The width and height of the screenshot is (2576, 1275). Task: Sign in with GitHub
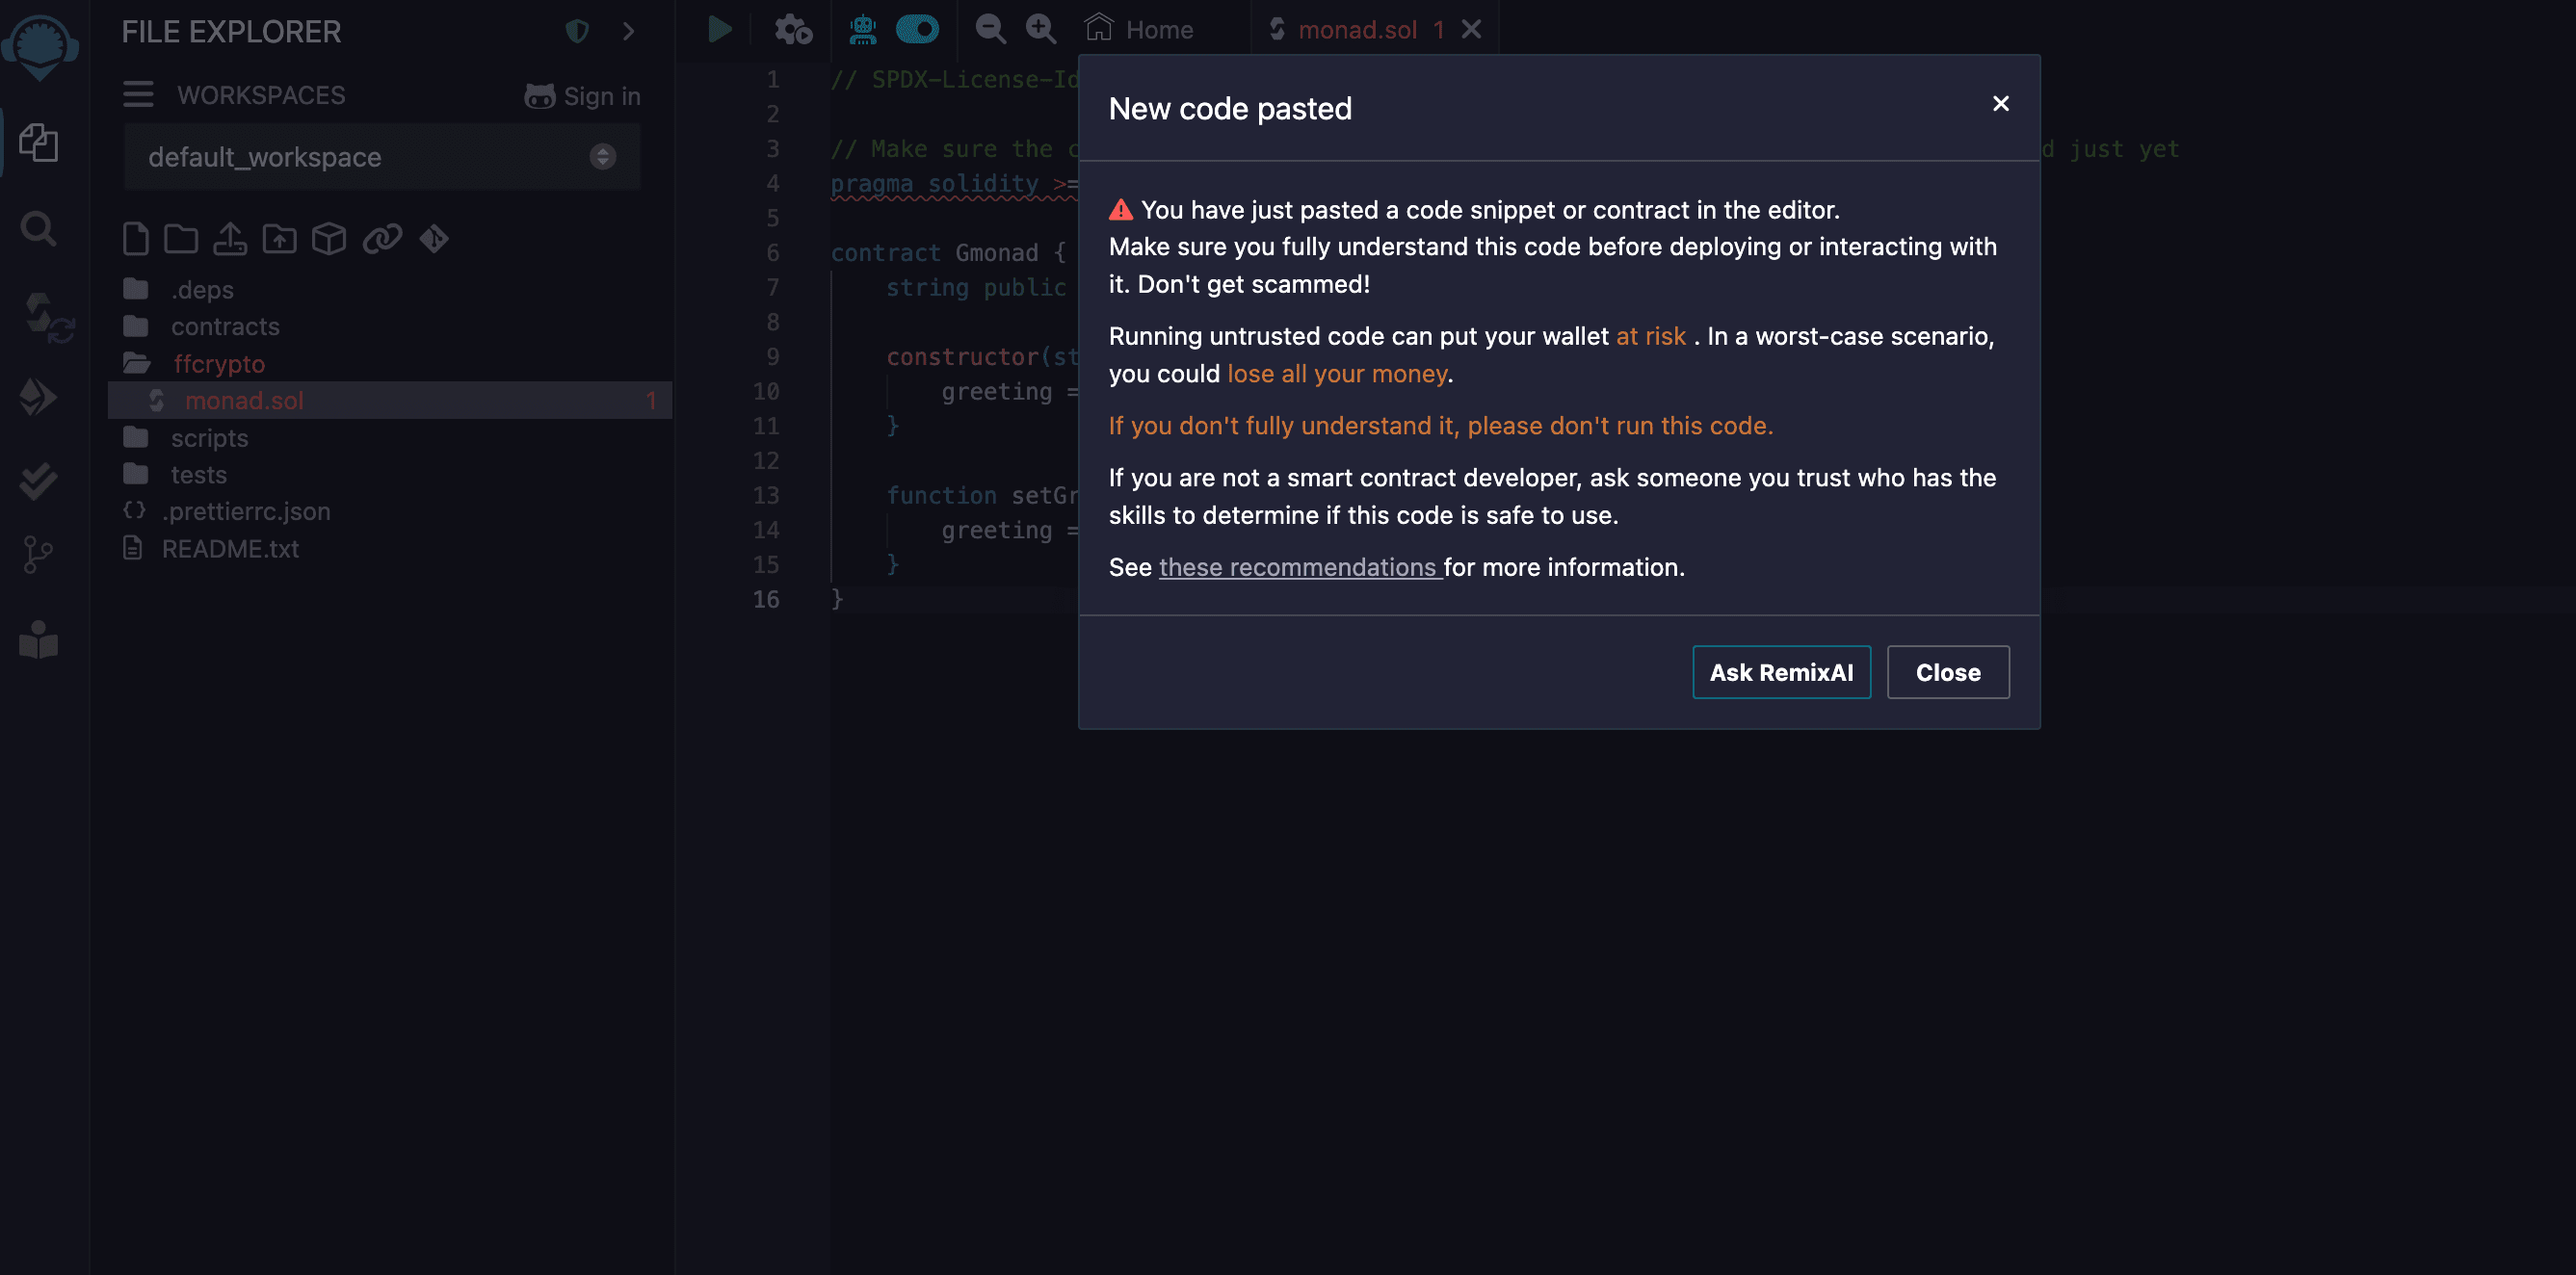click(582, 96)
